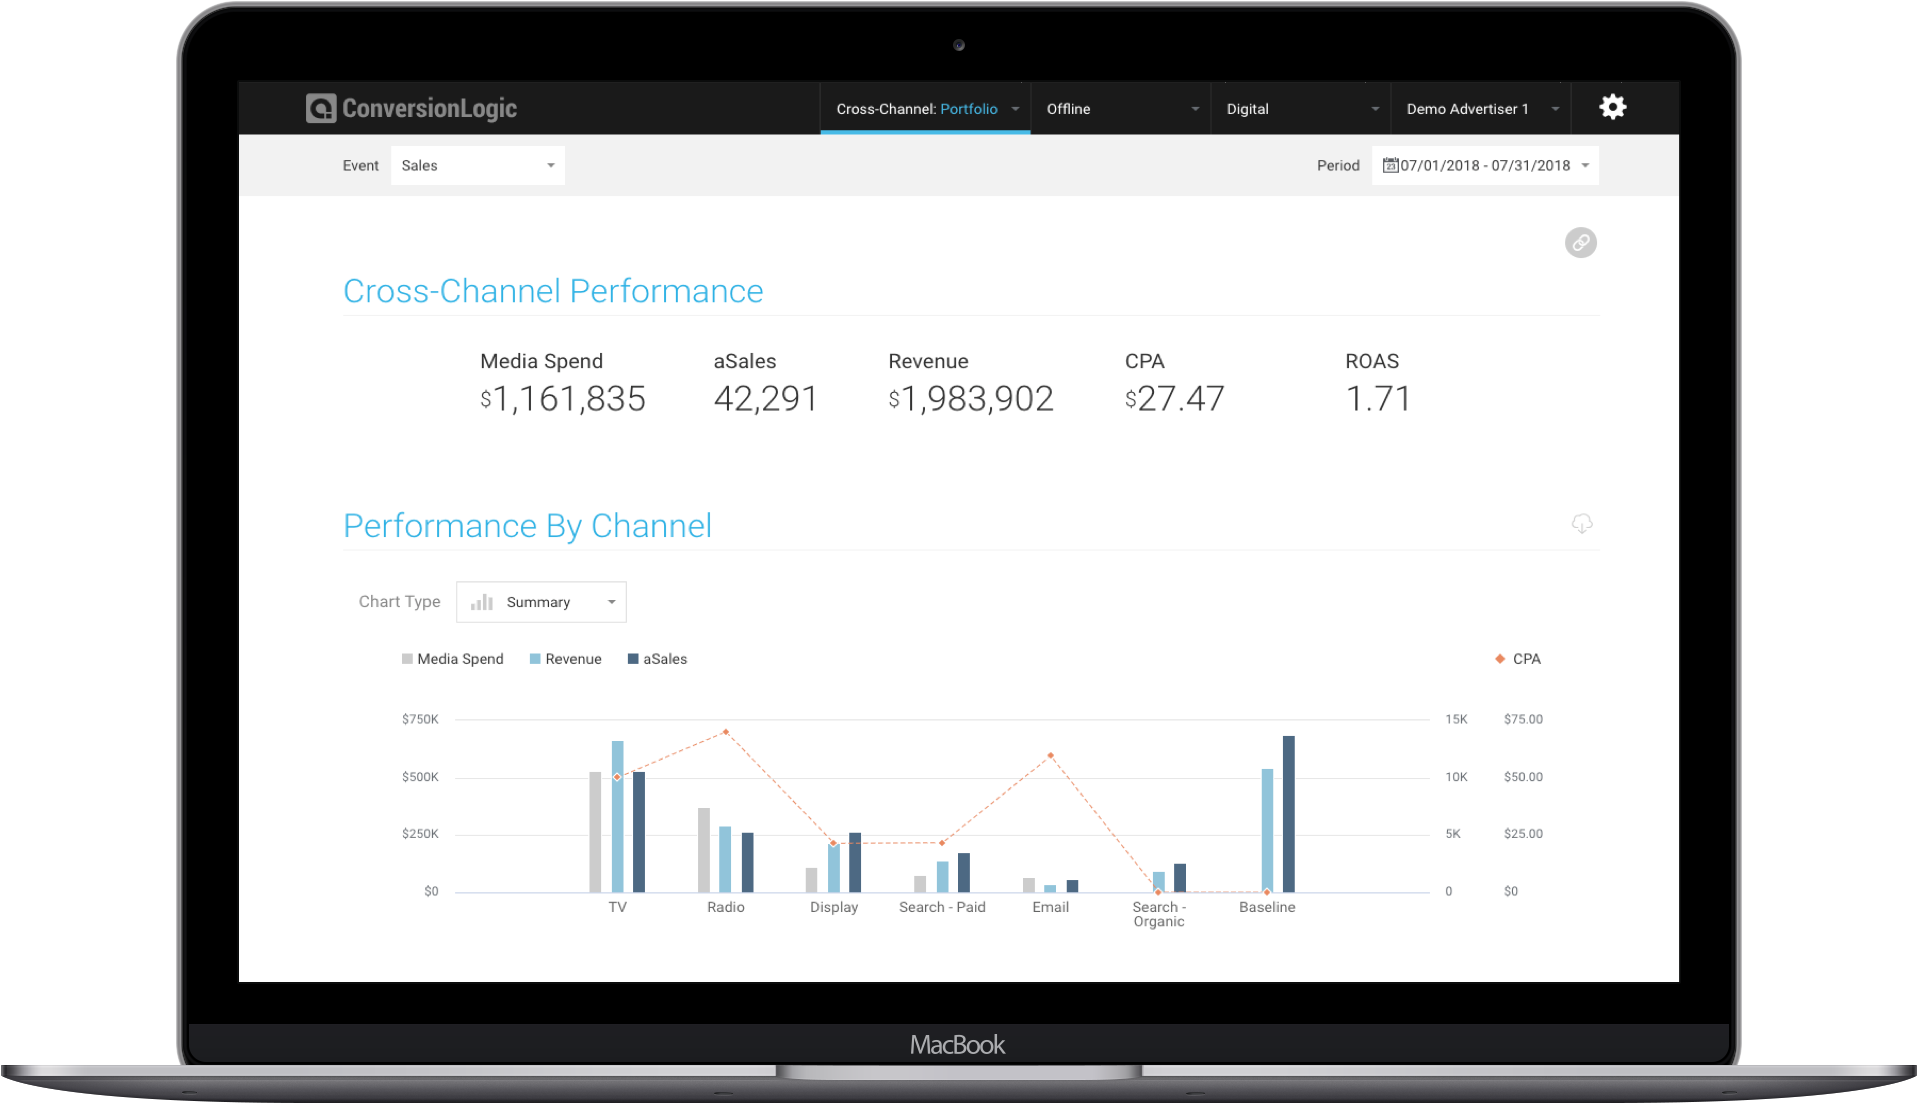Click the camera shell indicator above the screen

pos(958,45)
